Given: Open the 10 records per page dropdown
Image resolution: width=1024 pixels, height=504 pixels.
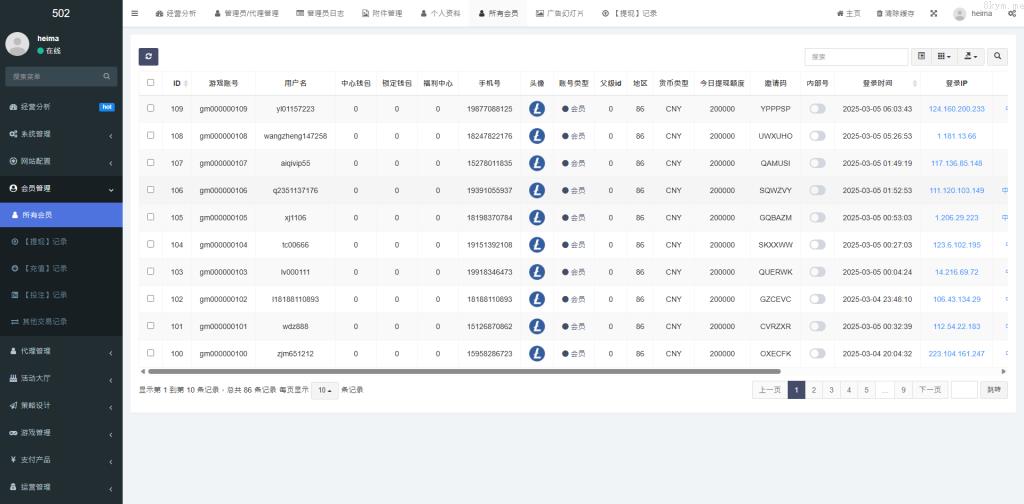Looking at the screenshot, I should pos(324,390).
